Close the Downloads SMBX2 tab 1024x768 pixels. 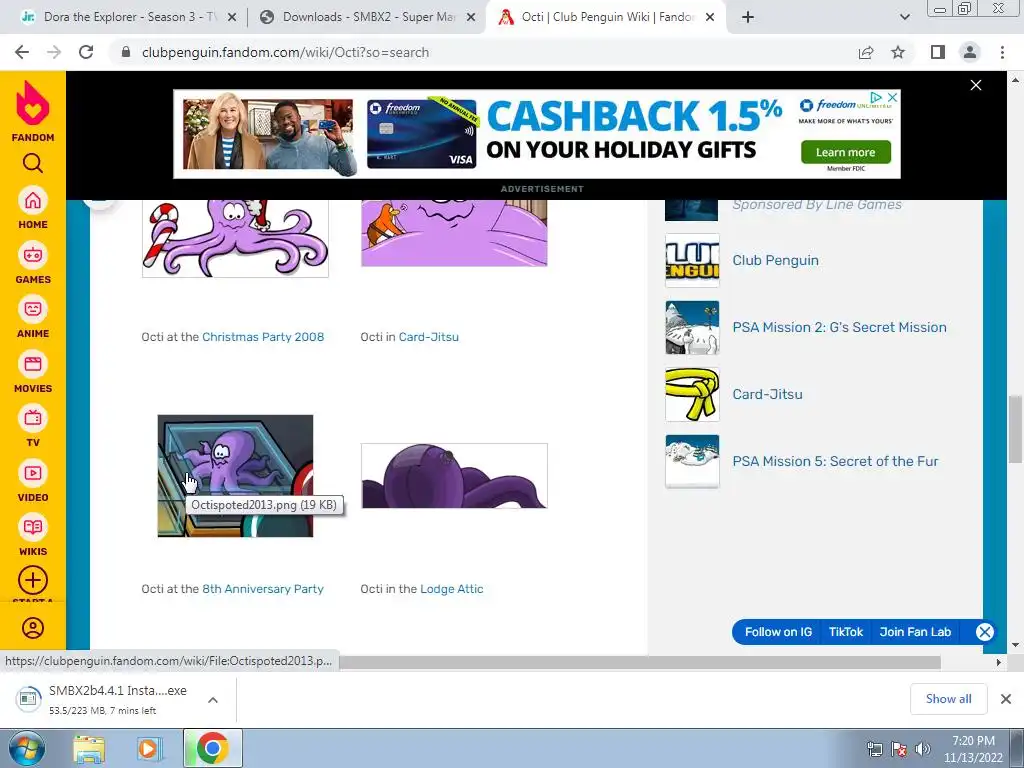click(x=471, y=18)
